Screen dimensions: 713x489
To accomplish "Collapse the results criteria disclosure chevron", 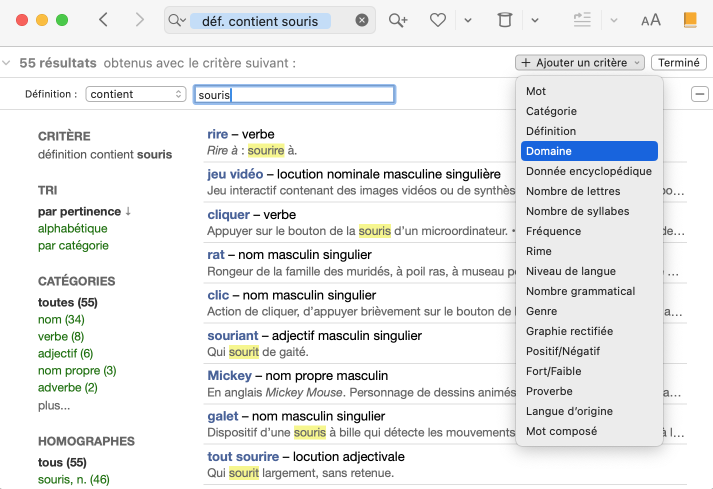I will [x=7, y=63].
